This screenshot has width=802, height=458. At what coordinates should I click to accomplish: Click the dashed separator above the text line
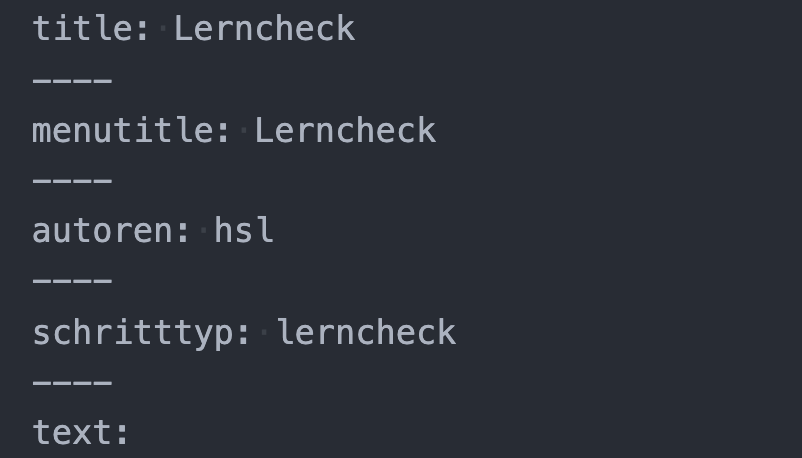pyautogui.click(x=72, y=383)
